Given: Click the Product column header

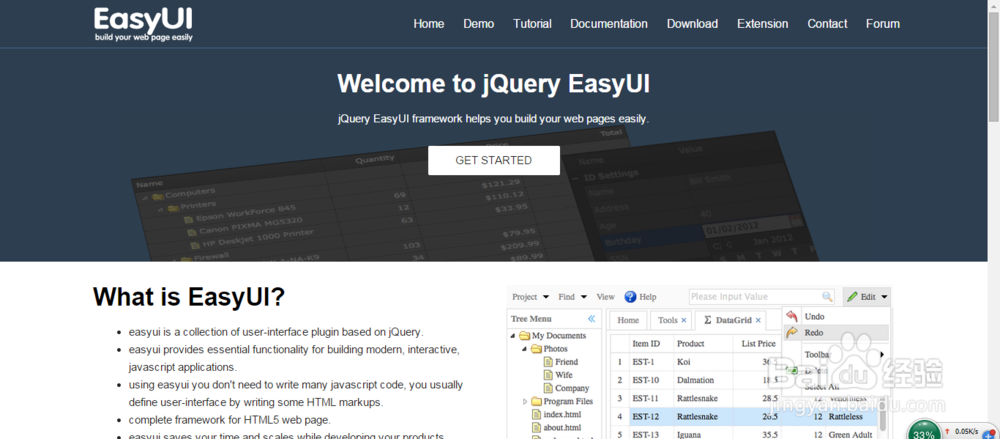Looking at the screenshot, I should [703, 343].
